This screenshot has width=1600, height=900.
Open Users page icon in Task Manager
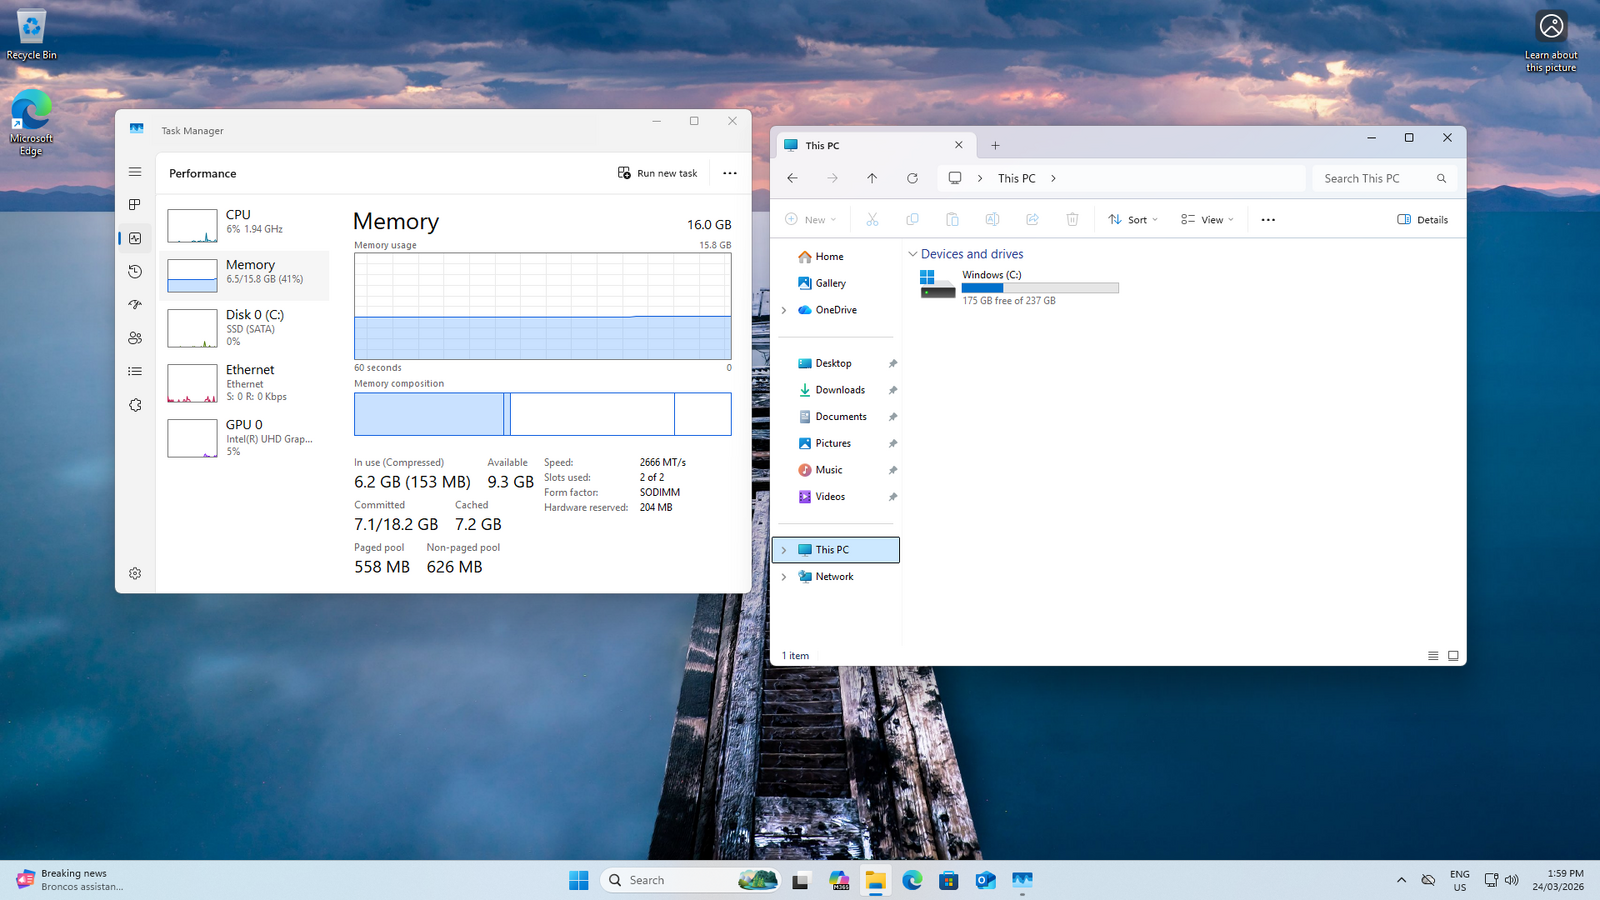tap(135, 338)
